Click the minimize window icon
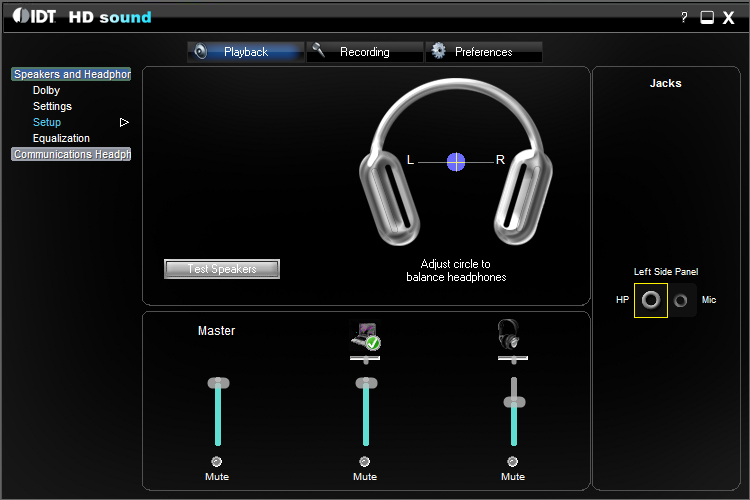750x500 pixels. click(x=707, y=18)
